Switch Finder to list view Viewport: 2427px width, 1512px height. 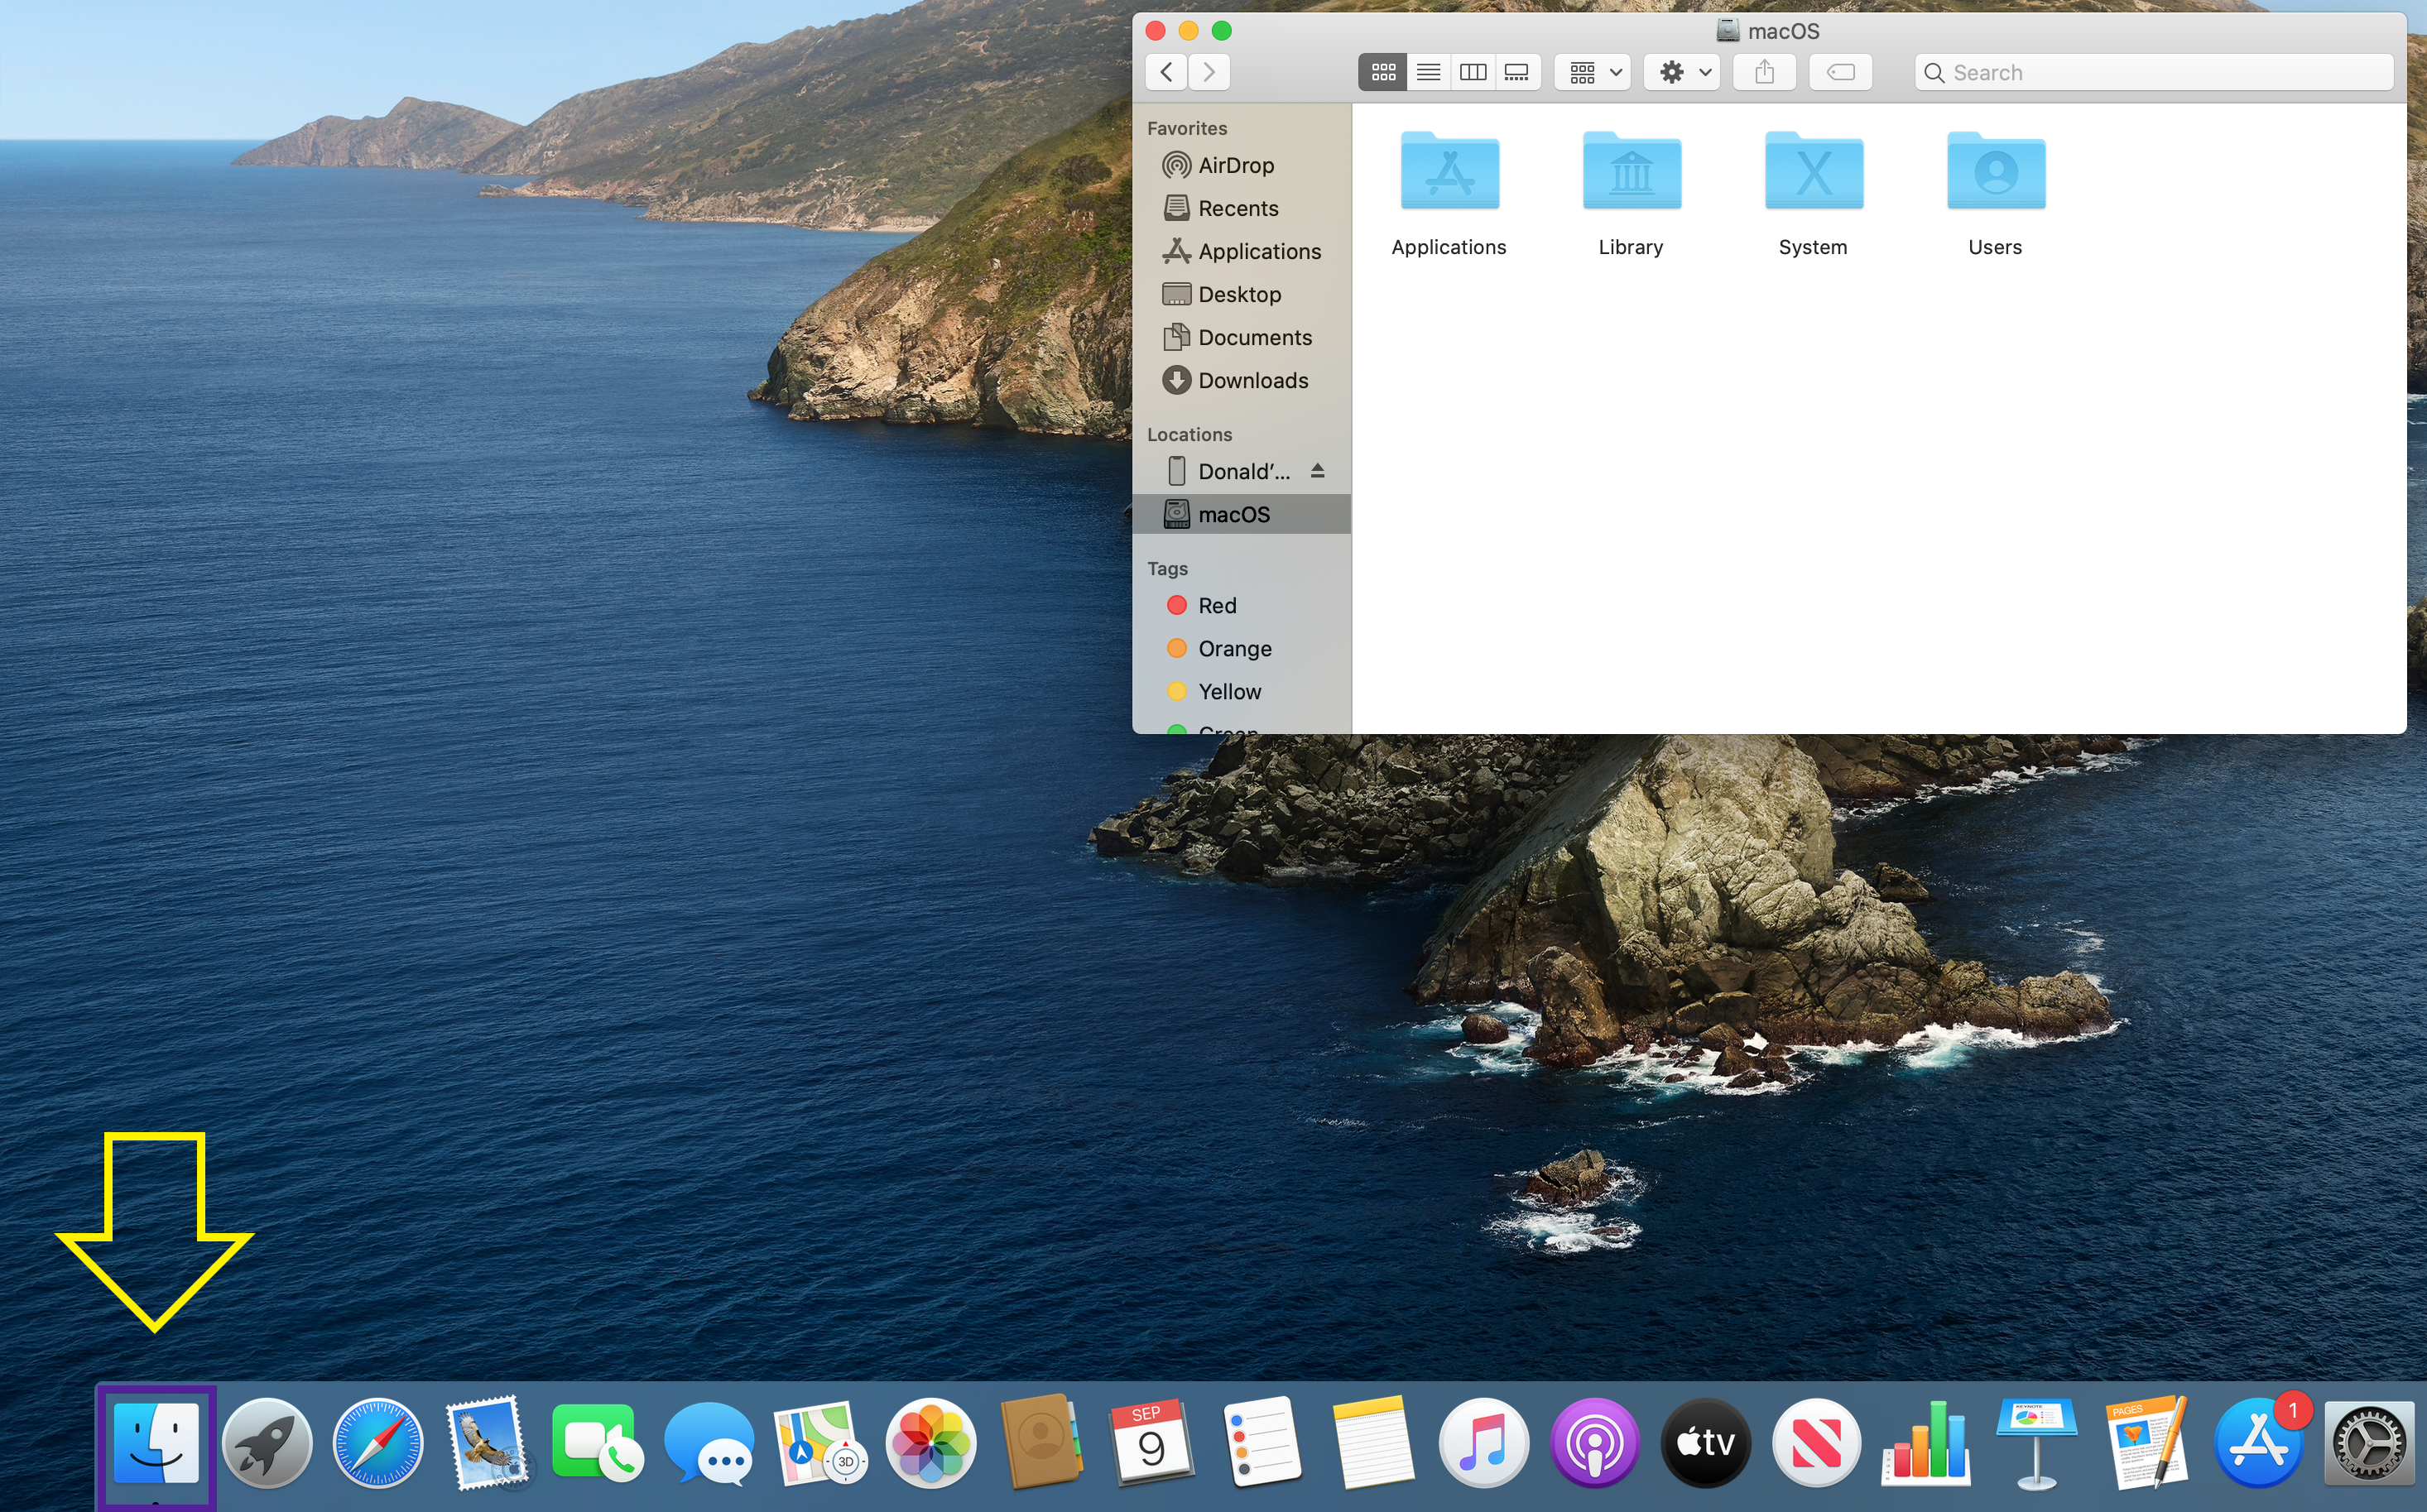1428,72
